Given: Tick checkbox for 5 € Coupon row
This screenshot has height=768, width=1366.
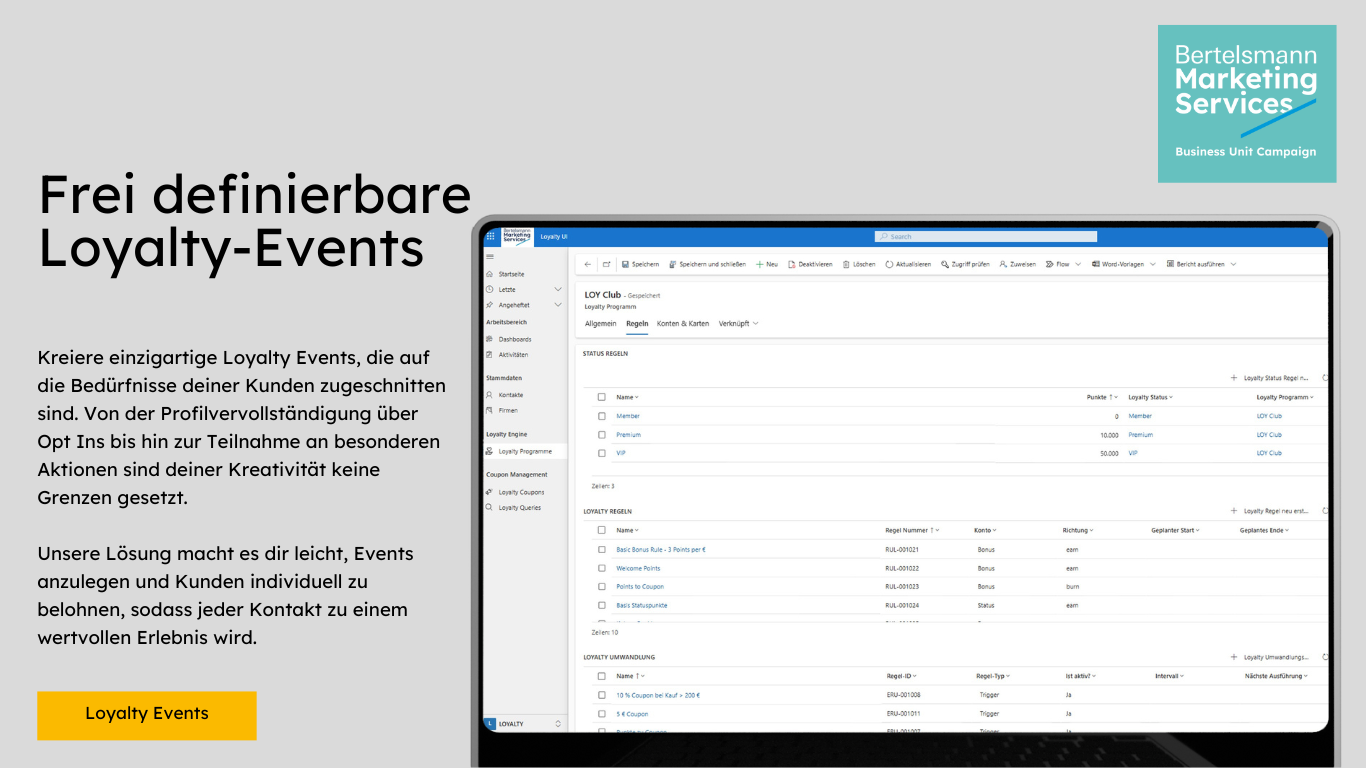Looking at the screenshot, I should [602, 714].
